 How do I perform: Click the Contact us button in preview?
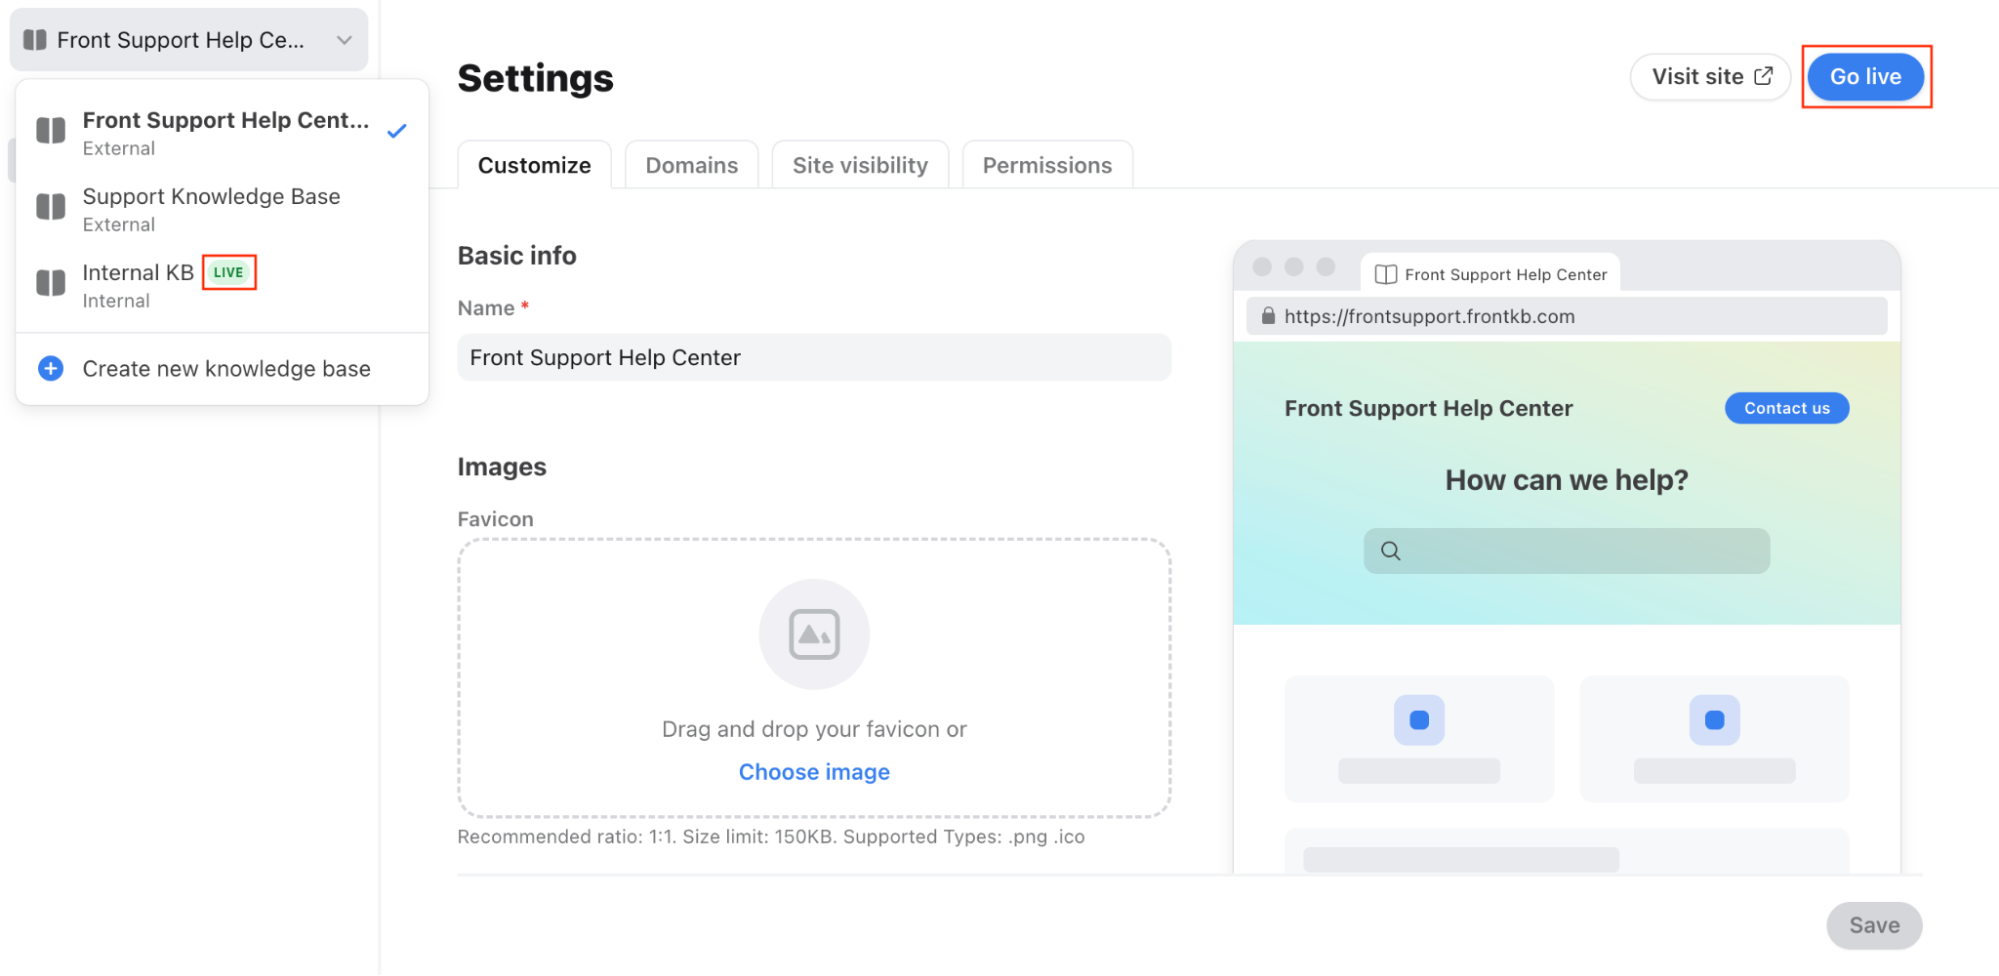coord(1786,408)
